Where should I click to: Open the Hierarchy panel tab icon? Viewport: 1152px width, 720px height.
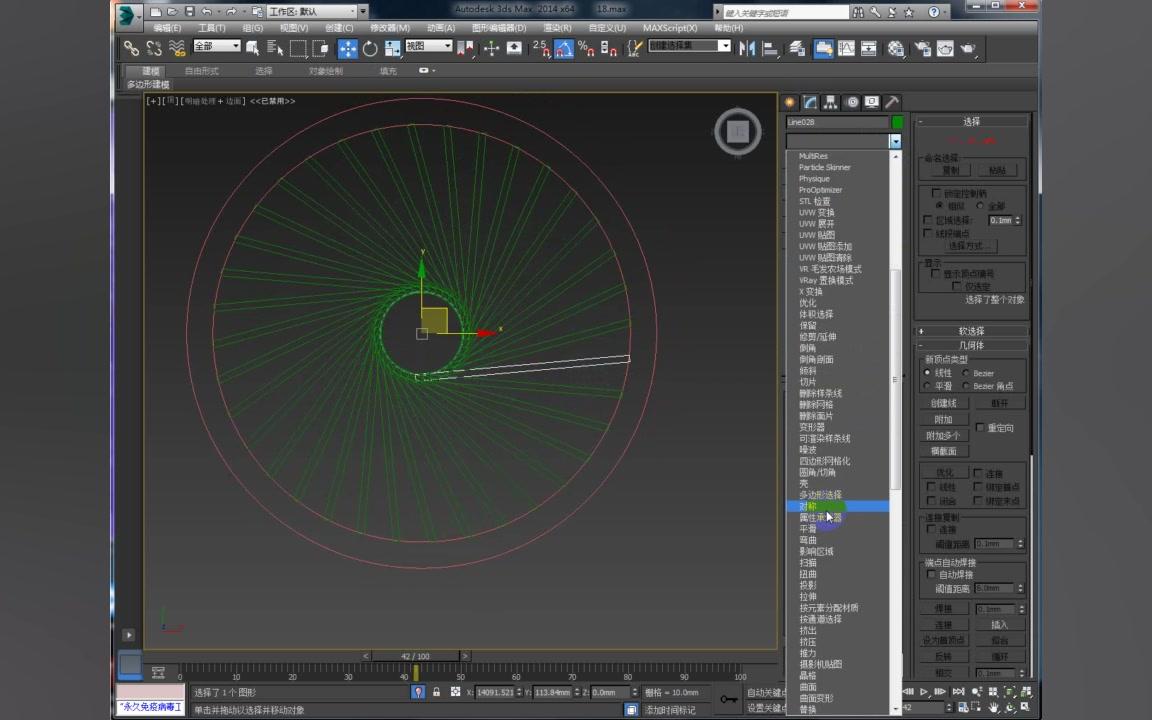click(x=830, y=102)
